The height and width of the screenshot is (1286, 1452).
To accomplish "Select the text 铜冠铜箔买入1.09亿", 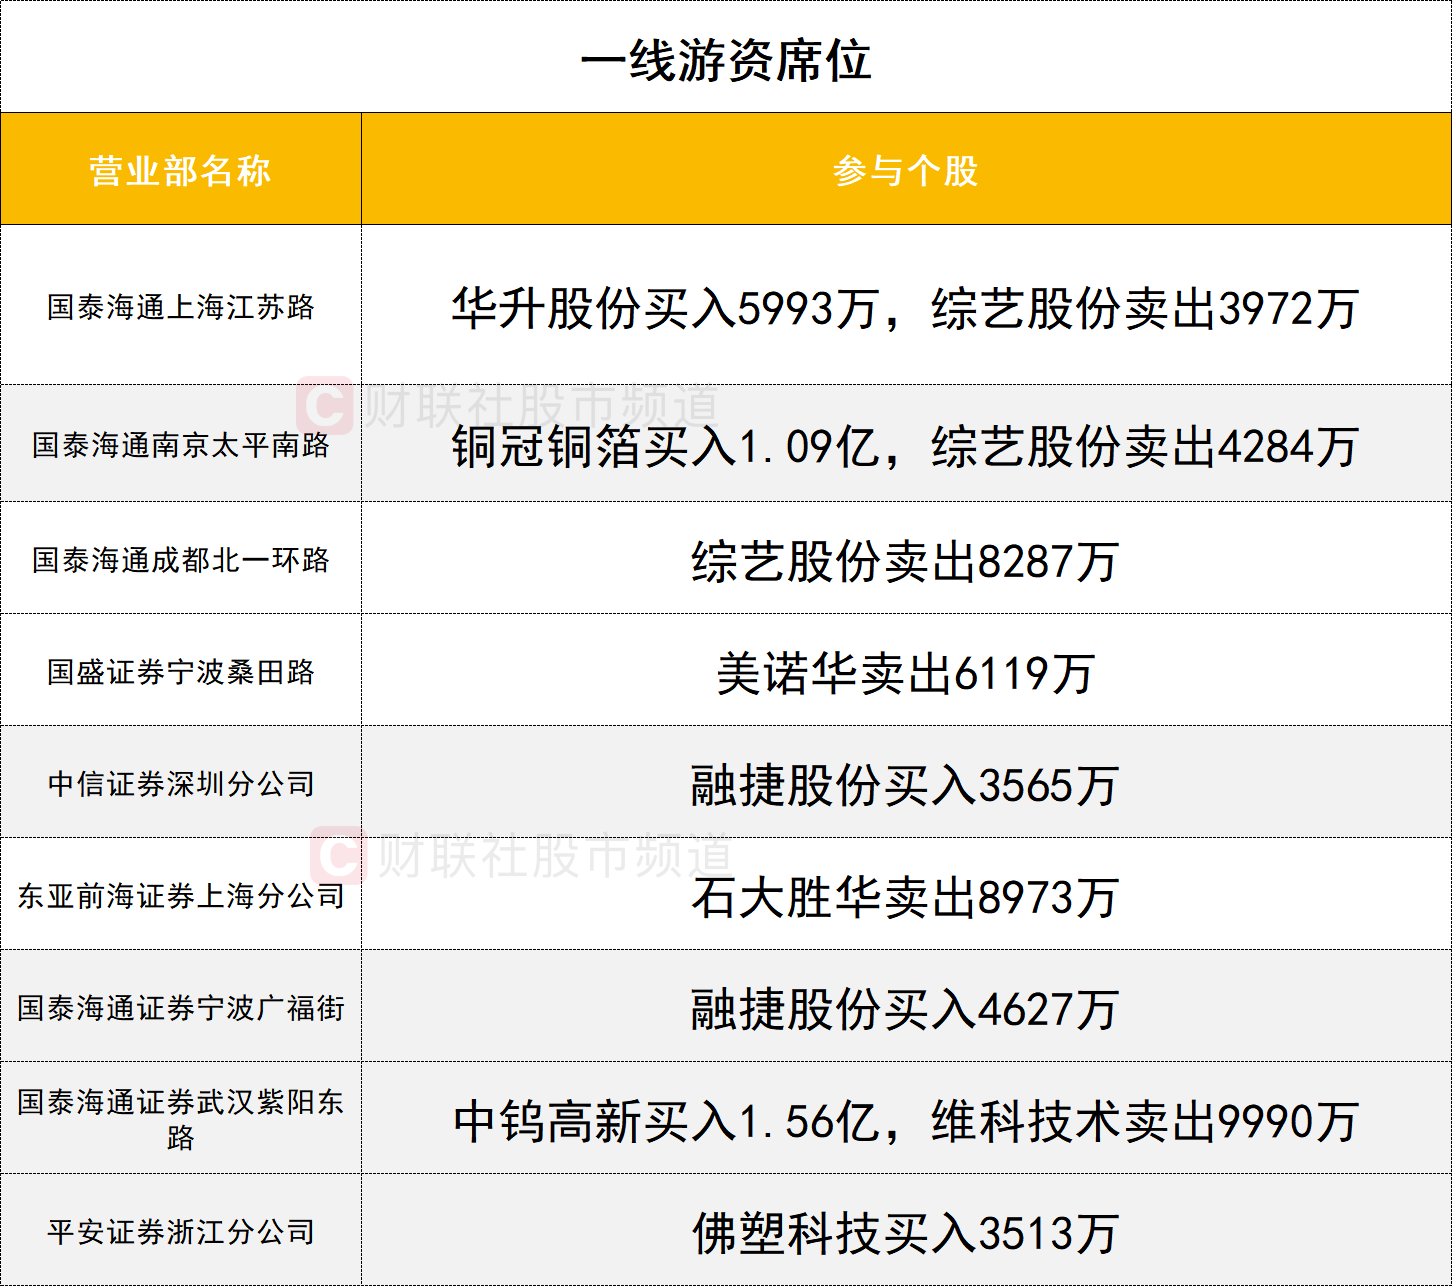I will pos(664,447).
